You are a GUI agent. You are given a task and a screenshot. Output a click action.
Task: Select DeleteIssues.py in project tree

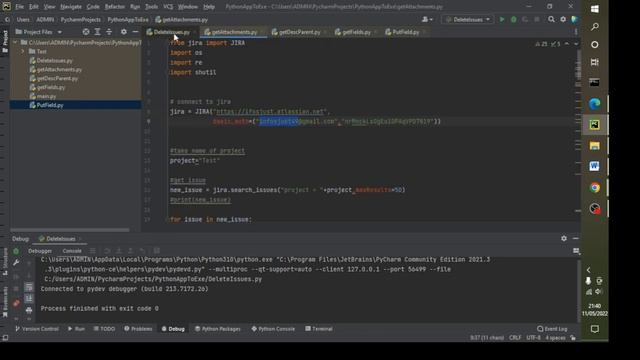tap(54, 60)
